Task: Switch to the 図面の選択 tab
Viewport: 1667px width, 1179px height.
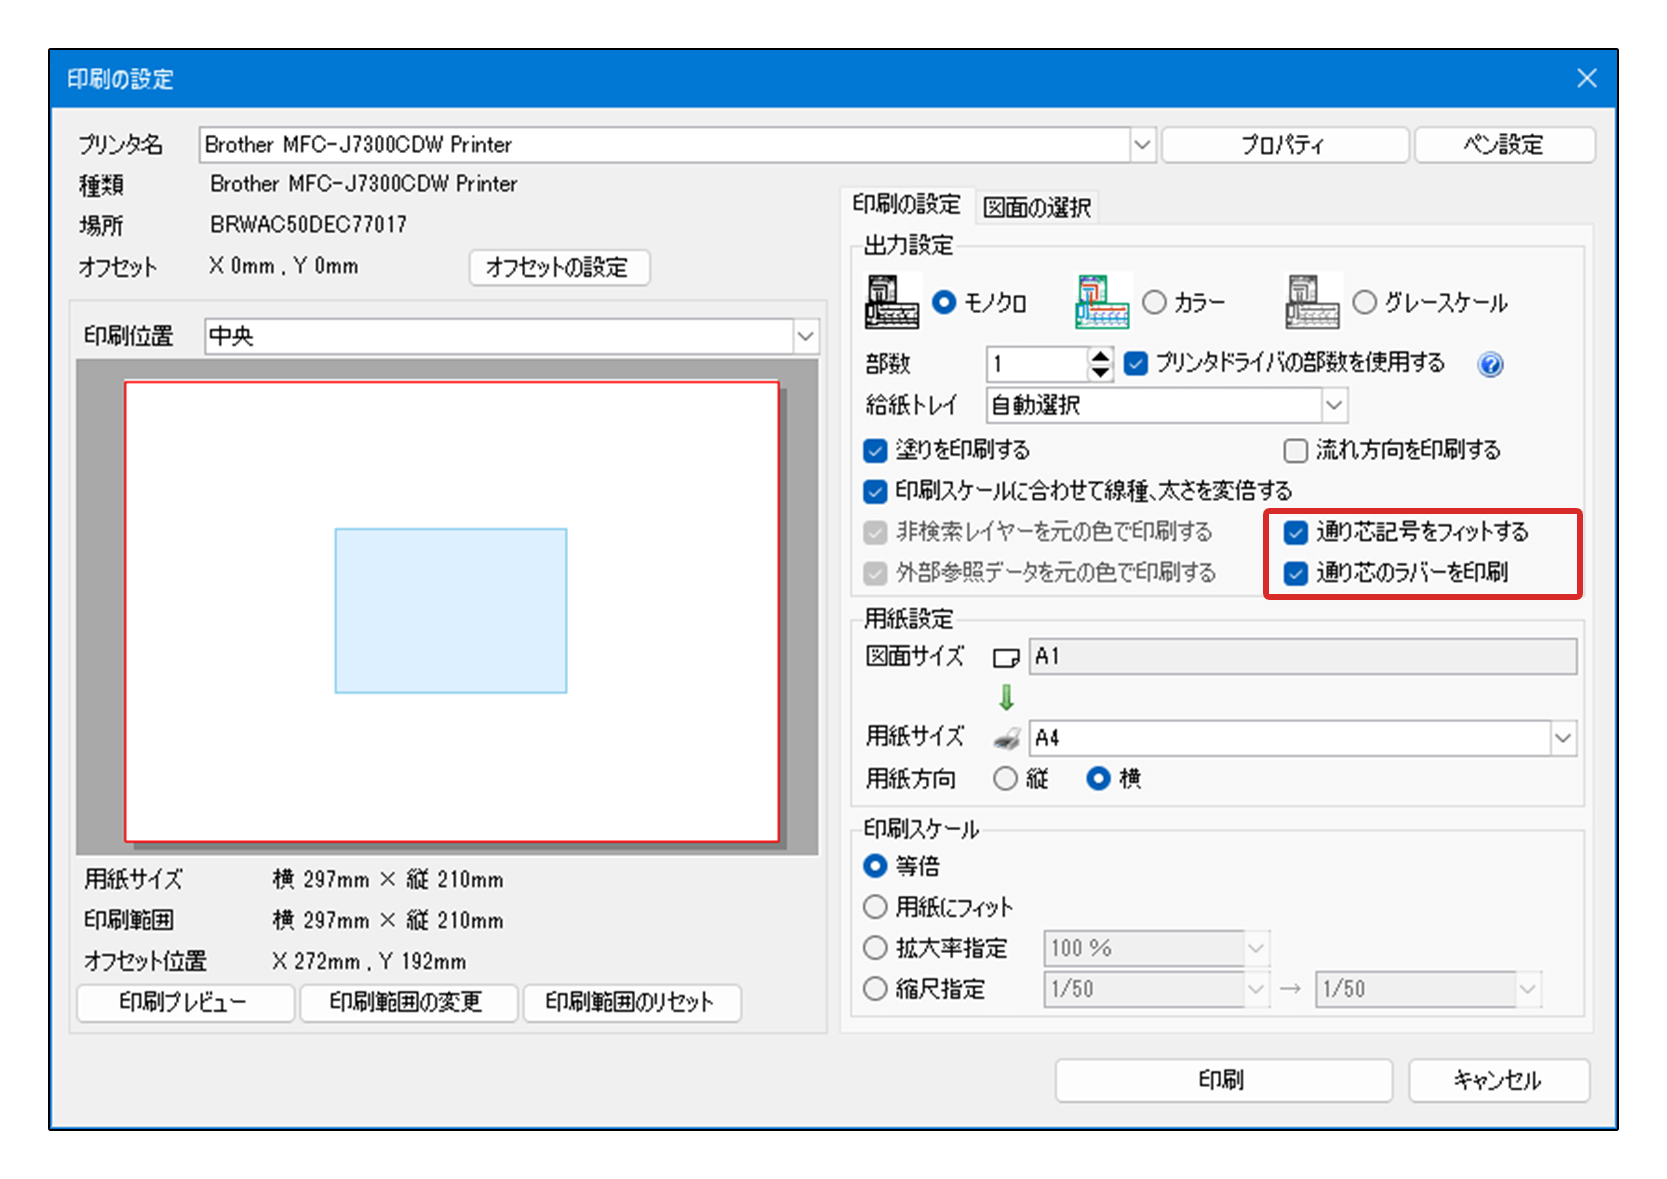Action: coord(1037,208)
